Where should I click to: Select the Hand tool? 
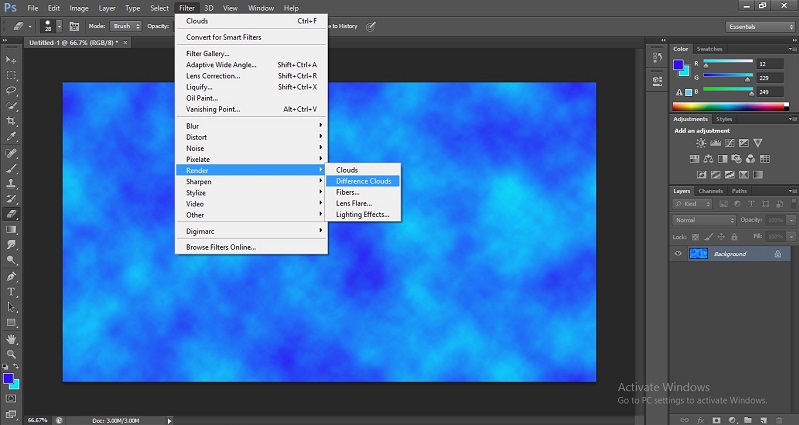[x=11, y=339]
